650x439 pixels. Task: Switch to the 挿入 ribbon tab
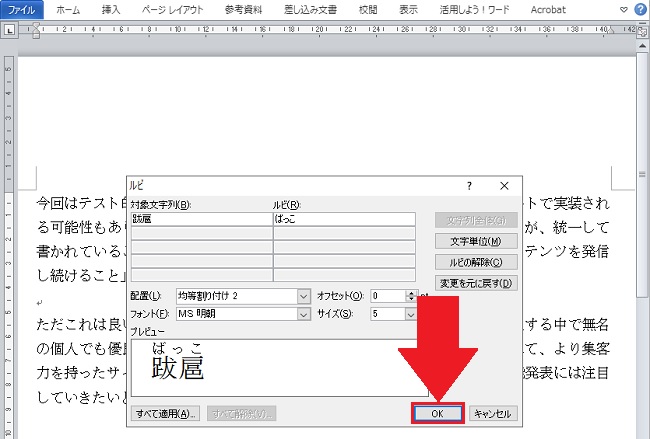pyautogui.click(x=111, y=10)
